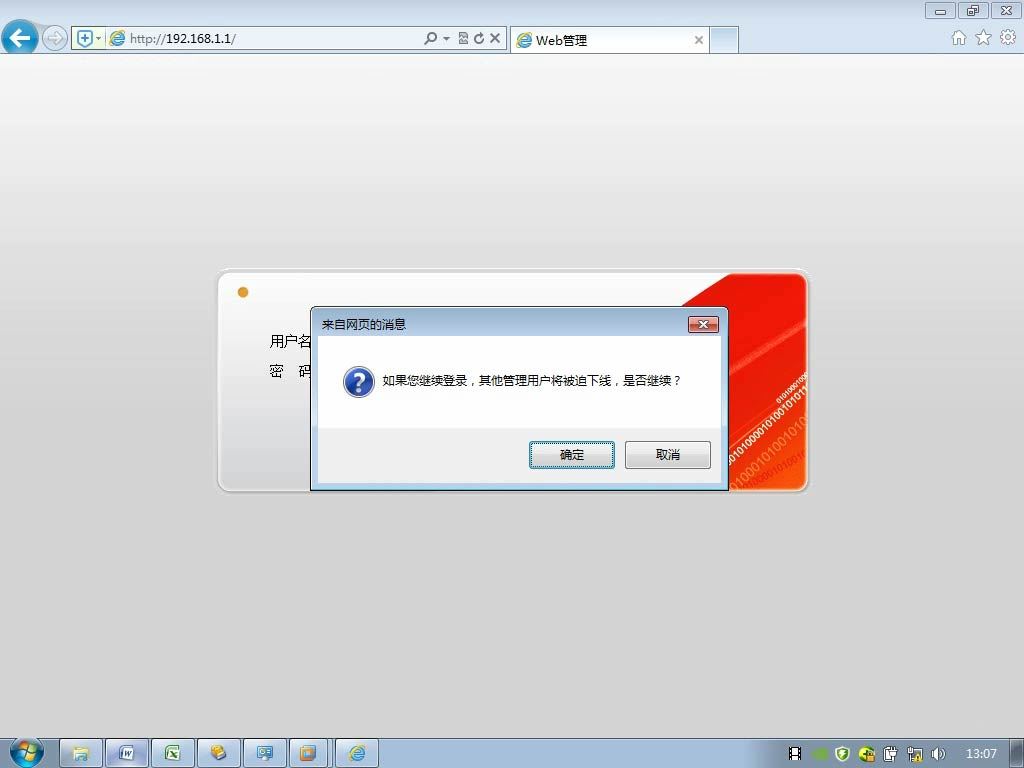
Task: Click the show desktop strip at taskbar end
Action: pos(1017,754)
